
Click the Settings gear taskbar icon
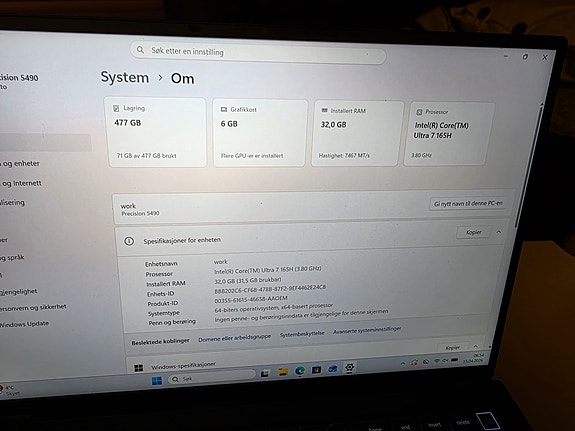[x=349, y=367]
